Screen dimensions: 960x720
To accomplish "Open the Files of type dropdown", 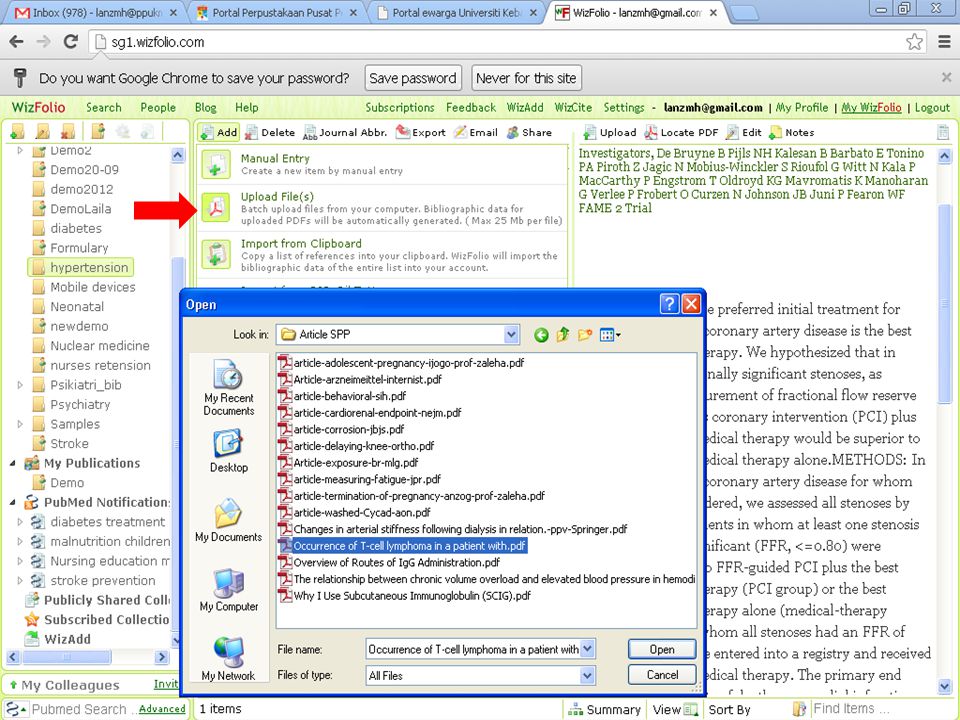I will [x=587, y=675].
